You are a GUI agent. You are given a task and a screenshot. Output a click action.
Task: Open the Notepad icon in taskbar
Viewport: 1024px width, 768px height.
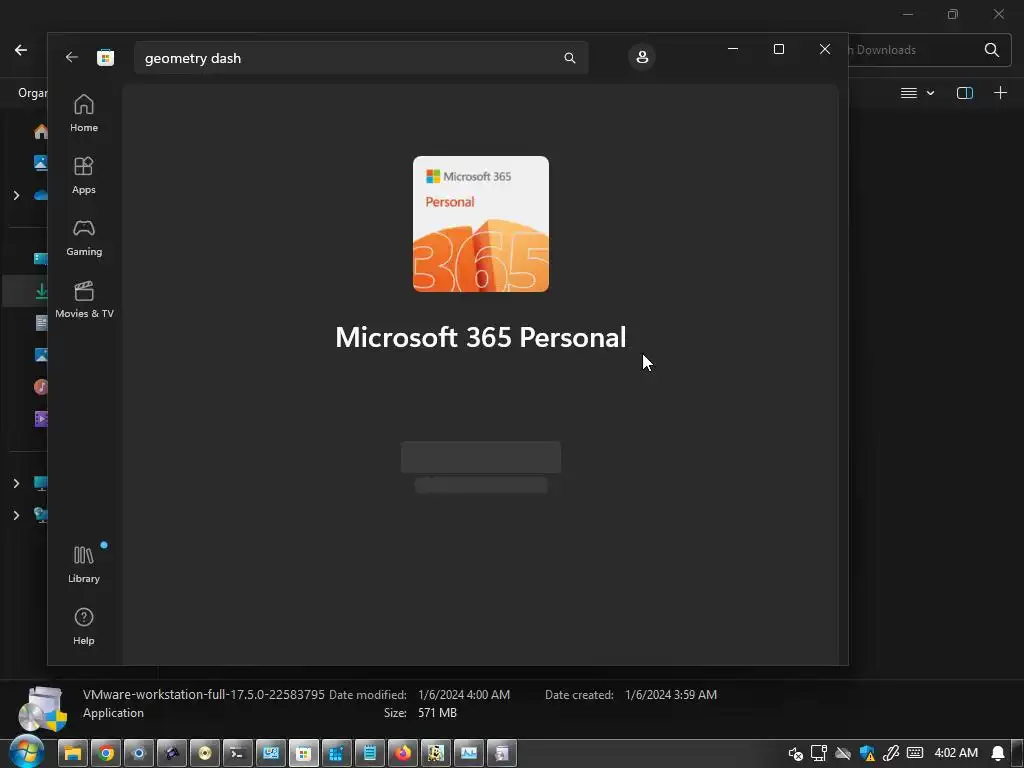(x=370, y=753)
